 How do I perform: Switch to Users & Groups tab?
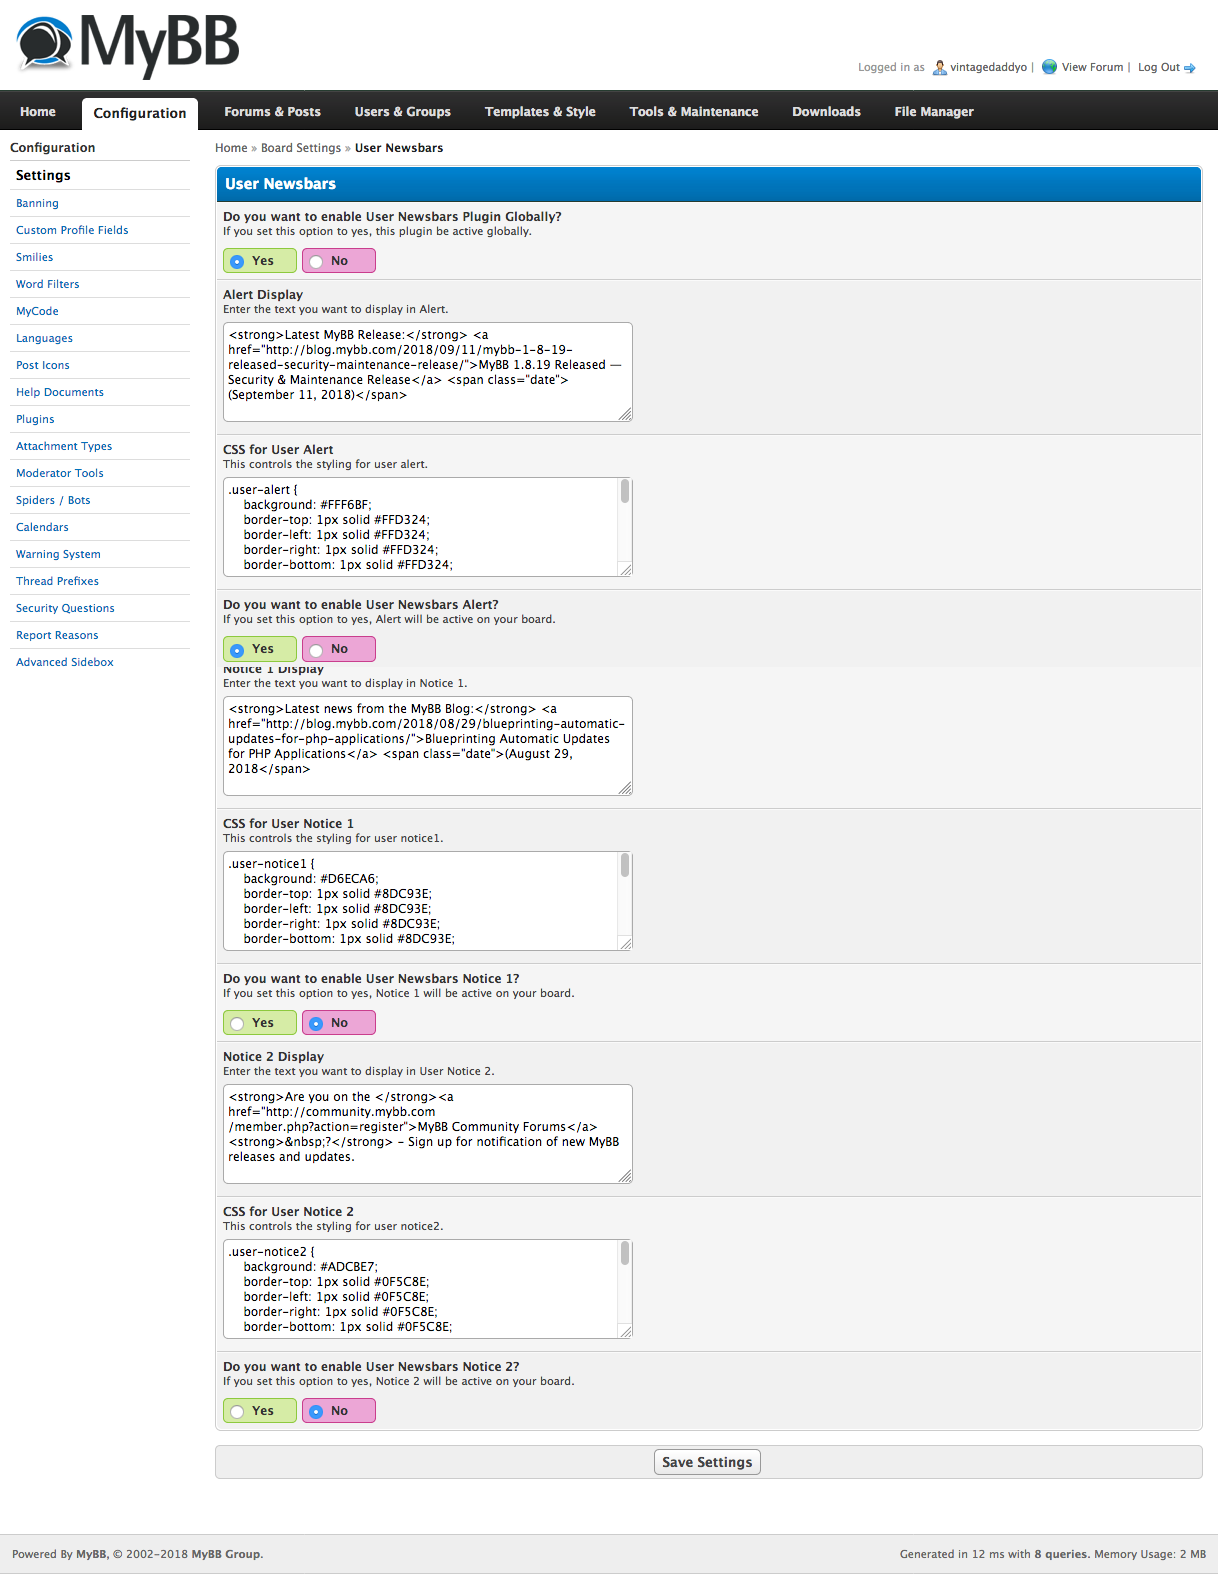point(402,112)
